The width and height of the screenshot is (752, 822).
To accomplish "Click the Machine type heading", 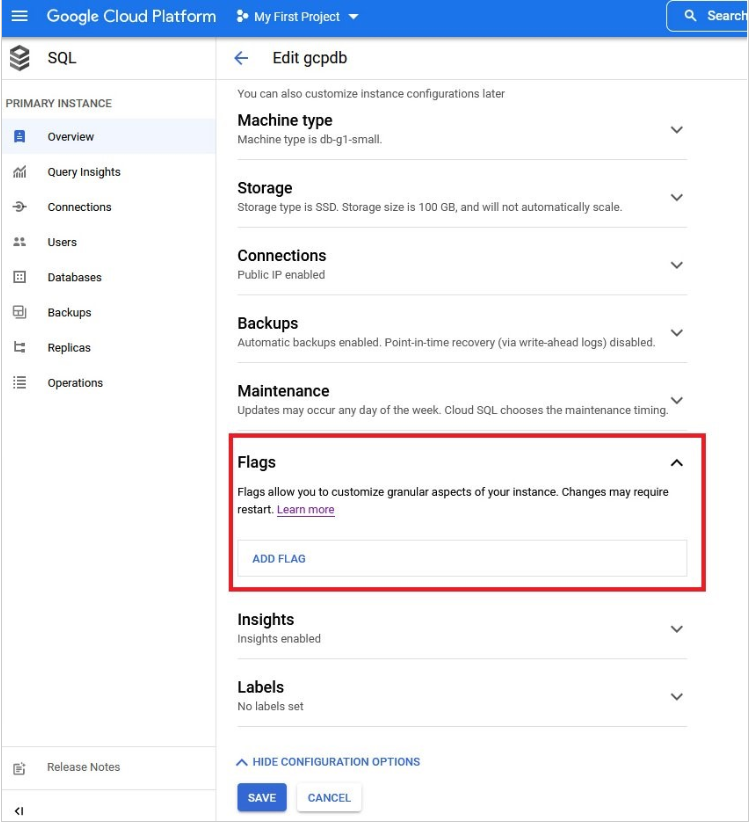I will (285, 121).
